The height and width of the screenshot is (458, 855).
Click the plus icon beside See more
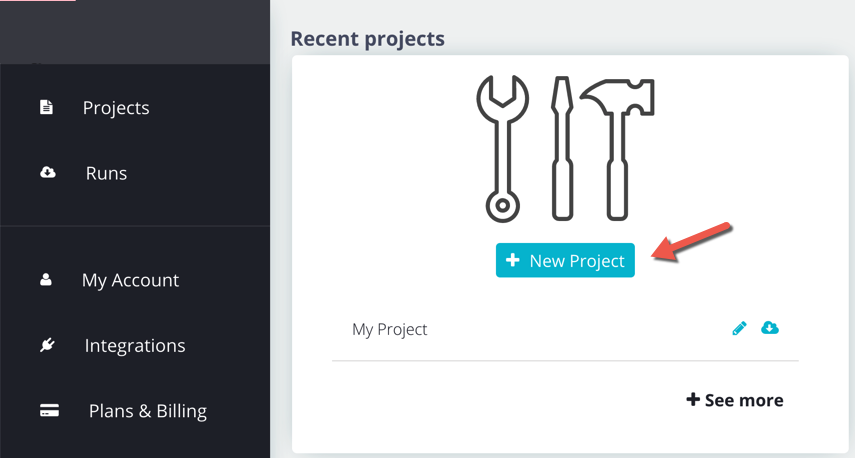693,399
